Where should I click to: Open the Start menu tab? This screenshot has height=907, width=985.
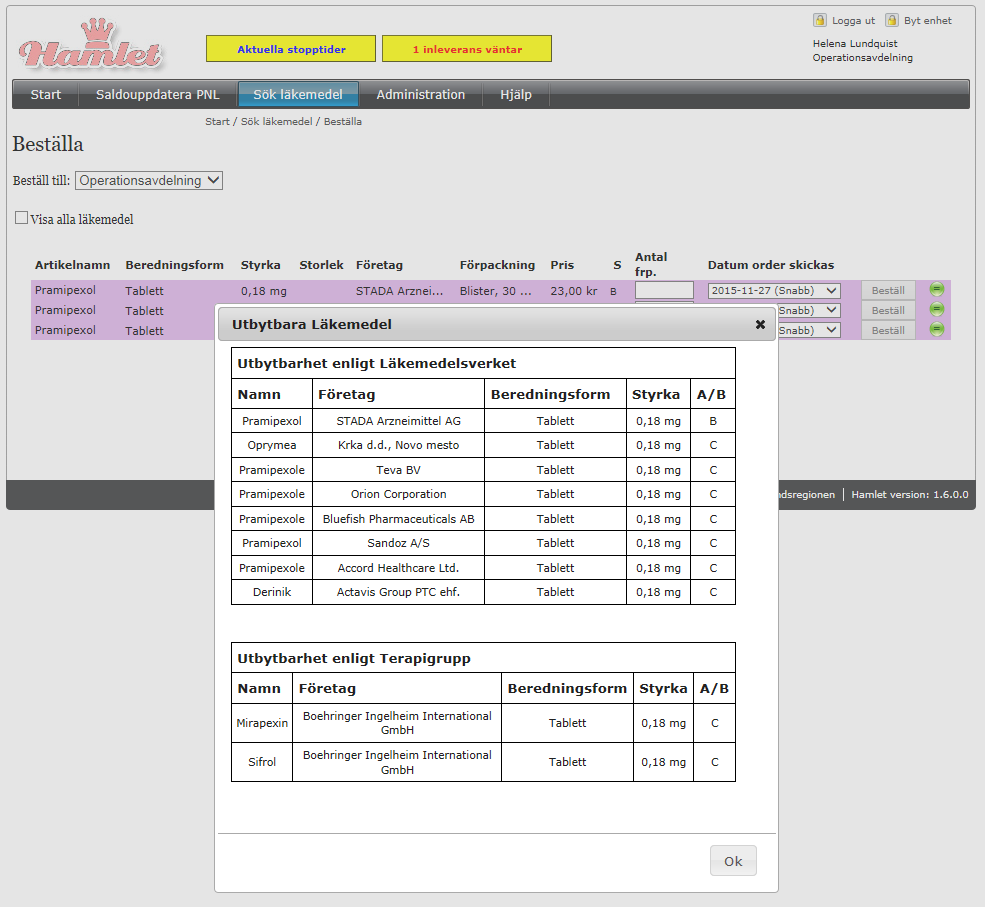point(46,95)
